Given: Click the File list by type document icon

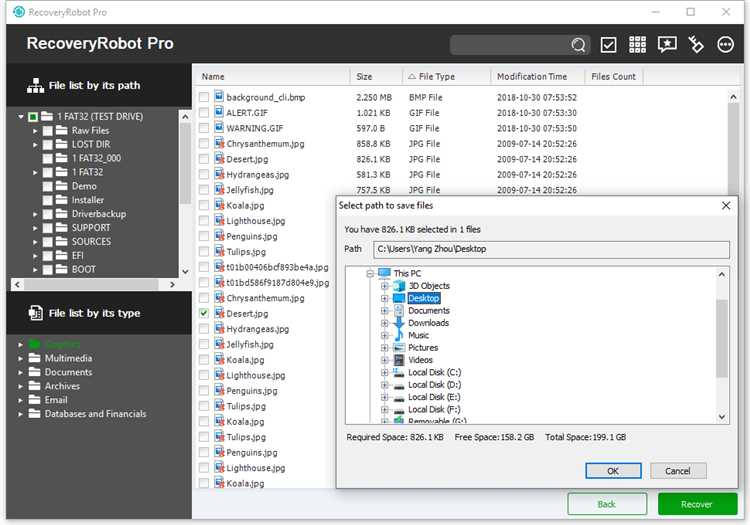Looking at the screenshot, I should [x=35, y=313].
